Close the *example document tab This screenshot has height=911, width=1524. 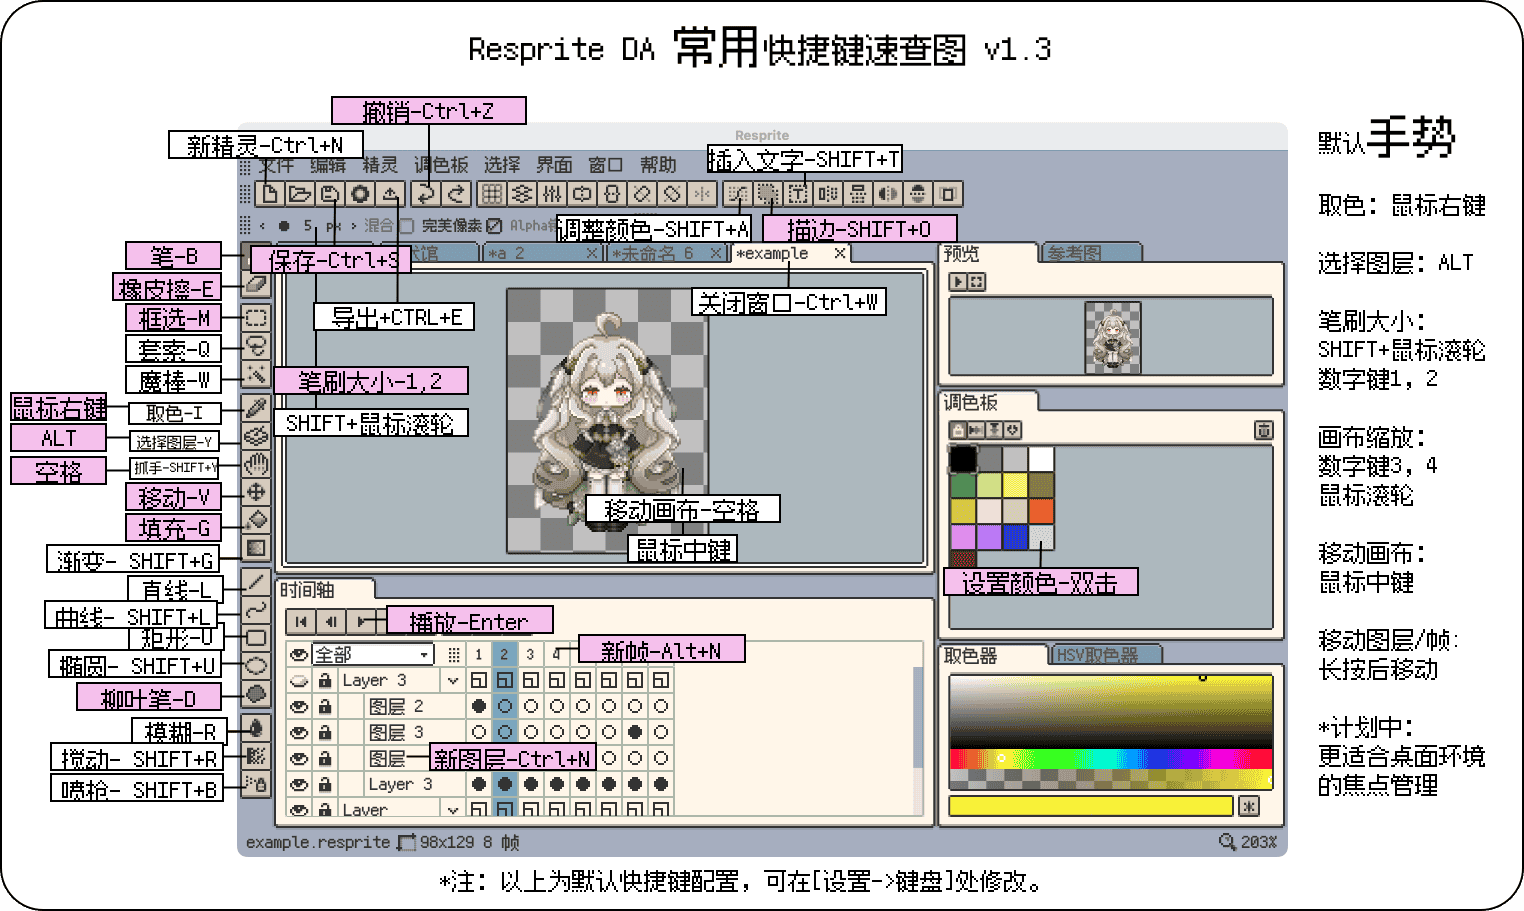[840, 253]
